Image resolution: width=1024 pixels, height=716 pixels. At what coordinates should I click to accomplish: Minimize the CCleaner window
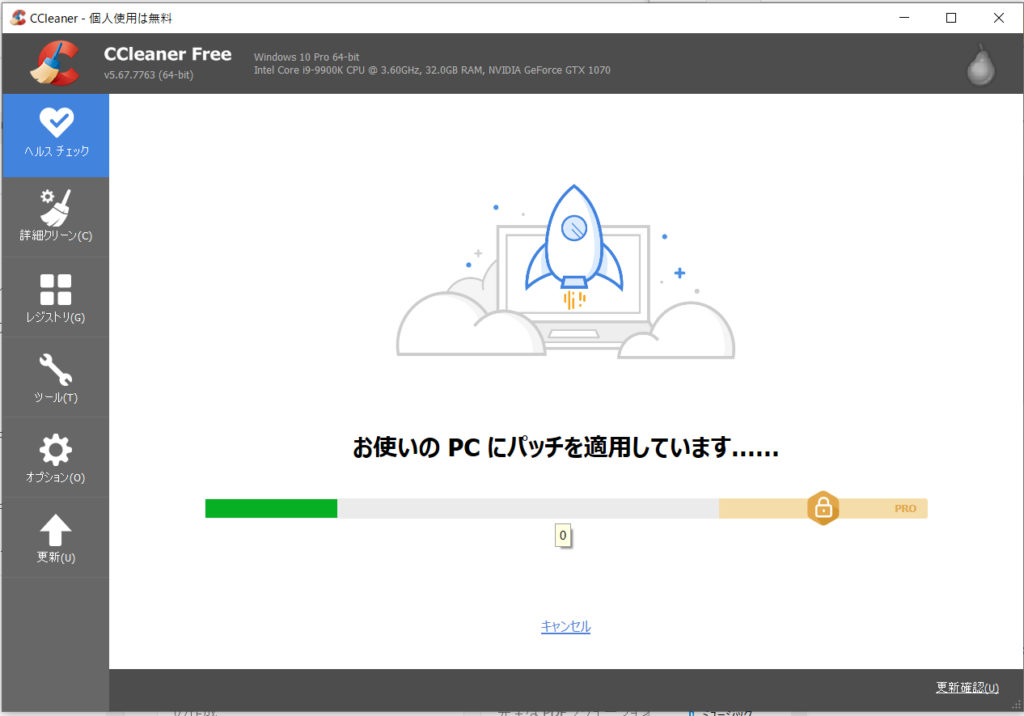coord(904,17)
